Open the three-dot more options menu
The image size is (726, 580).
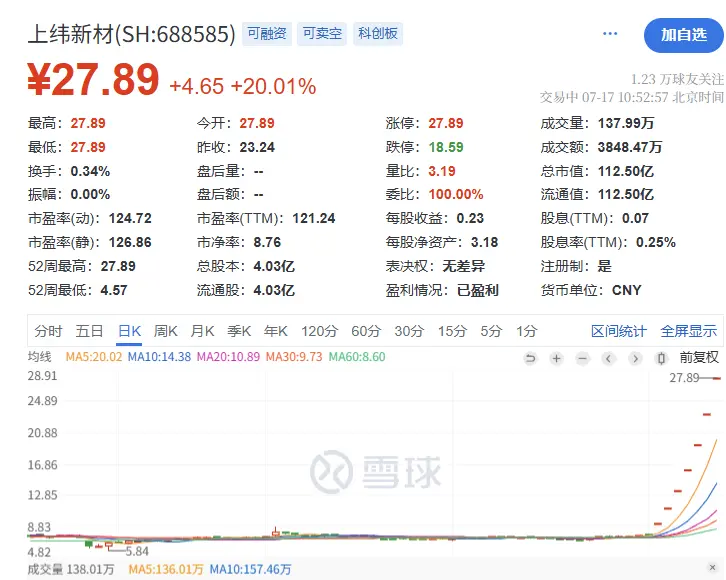point(610,34)
